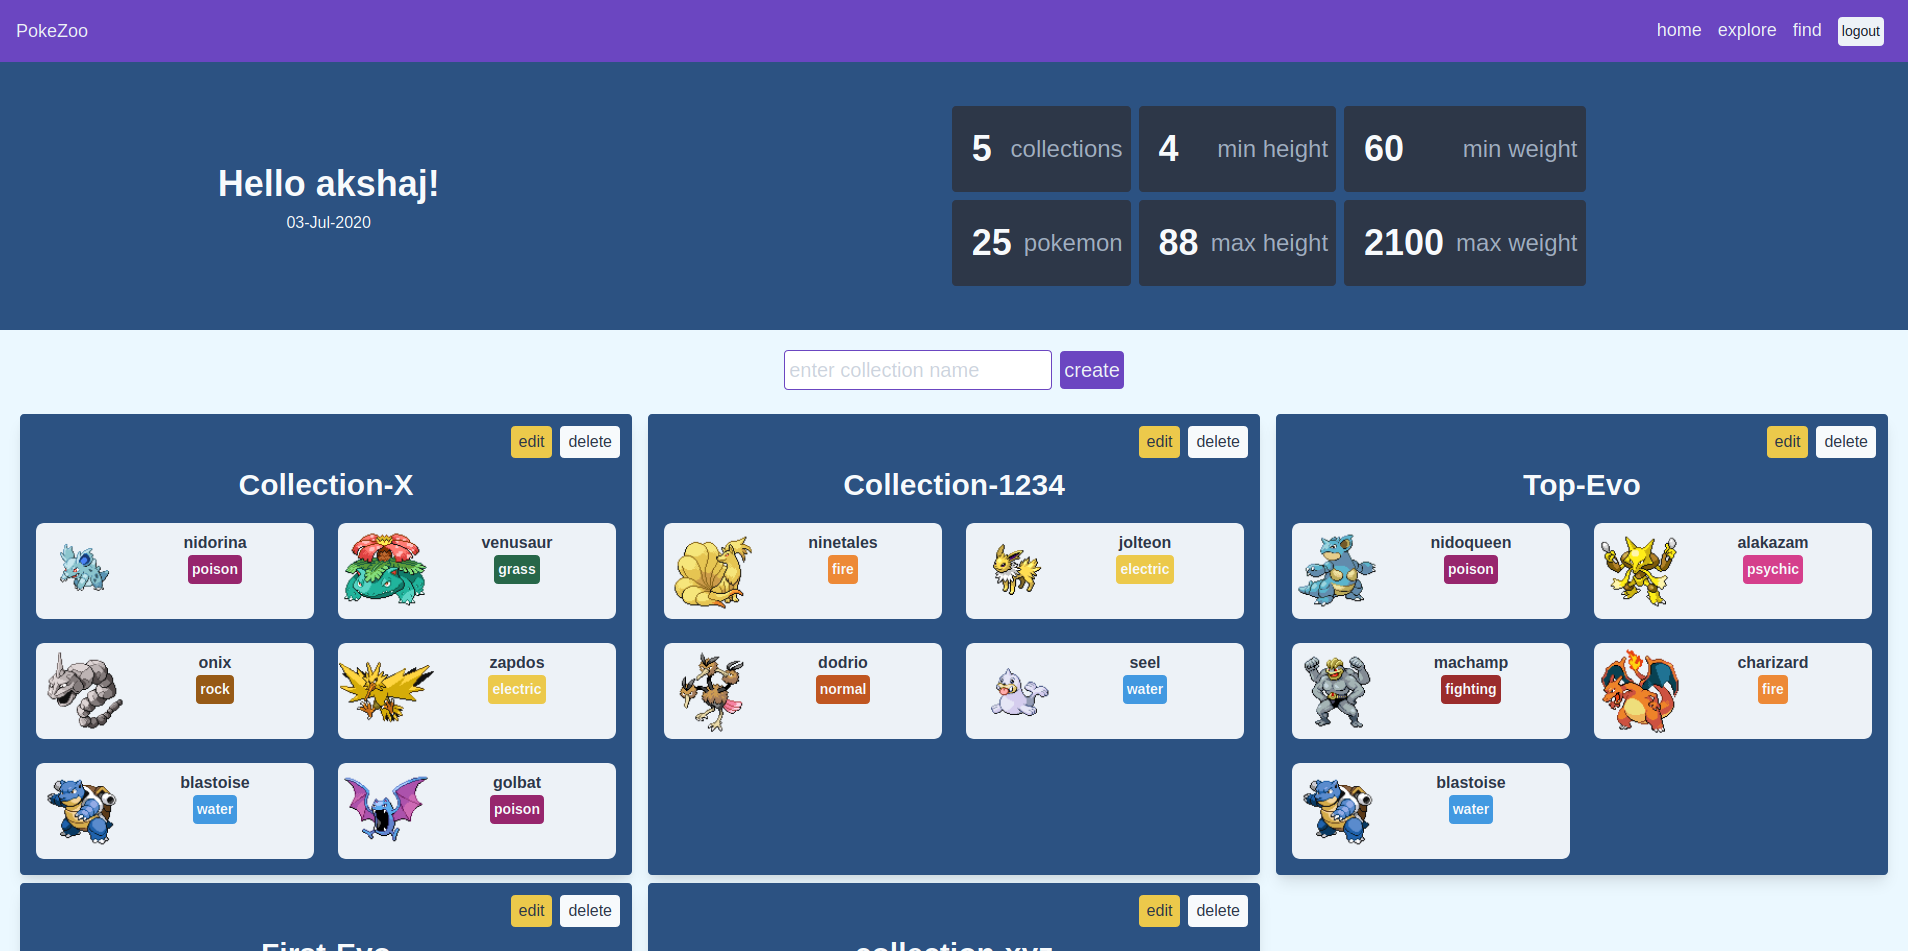
Task: Click the dodrio sprite image
Action: click(712, 691)
